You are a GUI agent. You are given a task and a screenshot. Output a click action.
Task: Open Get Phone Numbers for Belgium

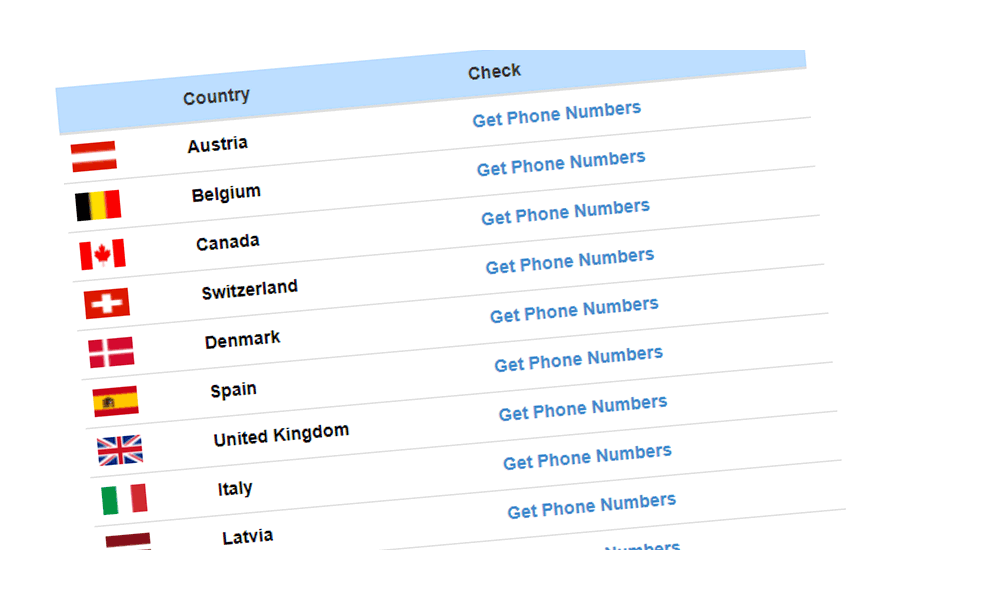pos(561,163)
